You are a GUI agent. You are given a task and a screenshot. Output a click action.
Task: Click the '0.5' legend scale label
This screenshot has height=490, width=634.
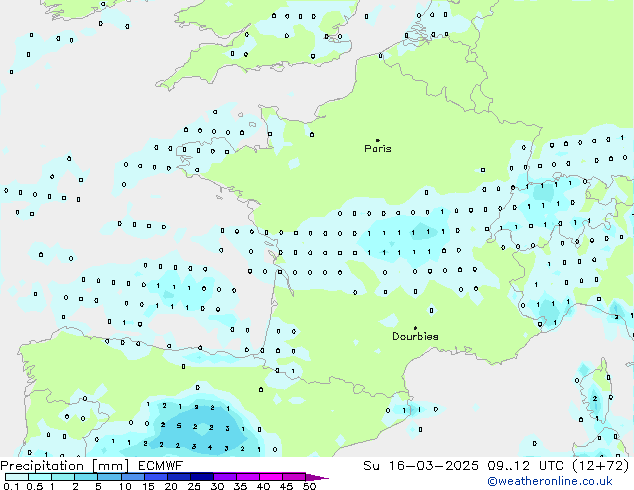tap(34, 486)
